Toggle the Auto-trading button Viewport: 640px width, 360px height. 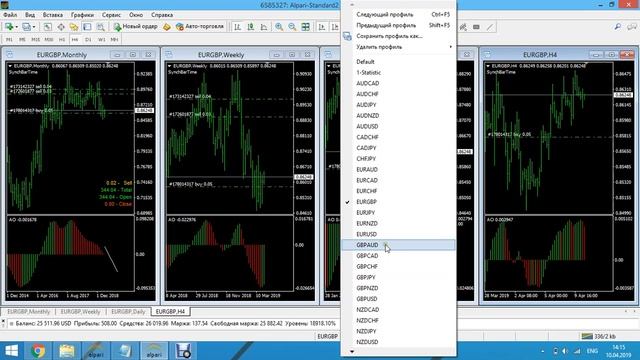pos(200,27)
